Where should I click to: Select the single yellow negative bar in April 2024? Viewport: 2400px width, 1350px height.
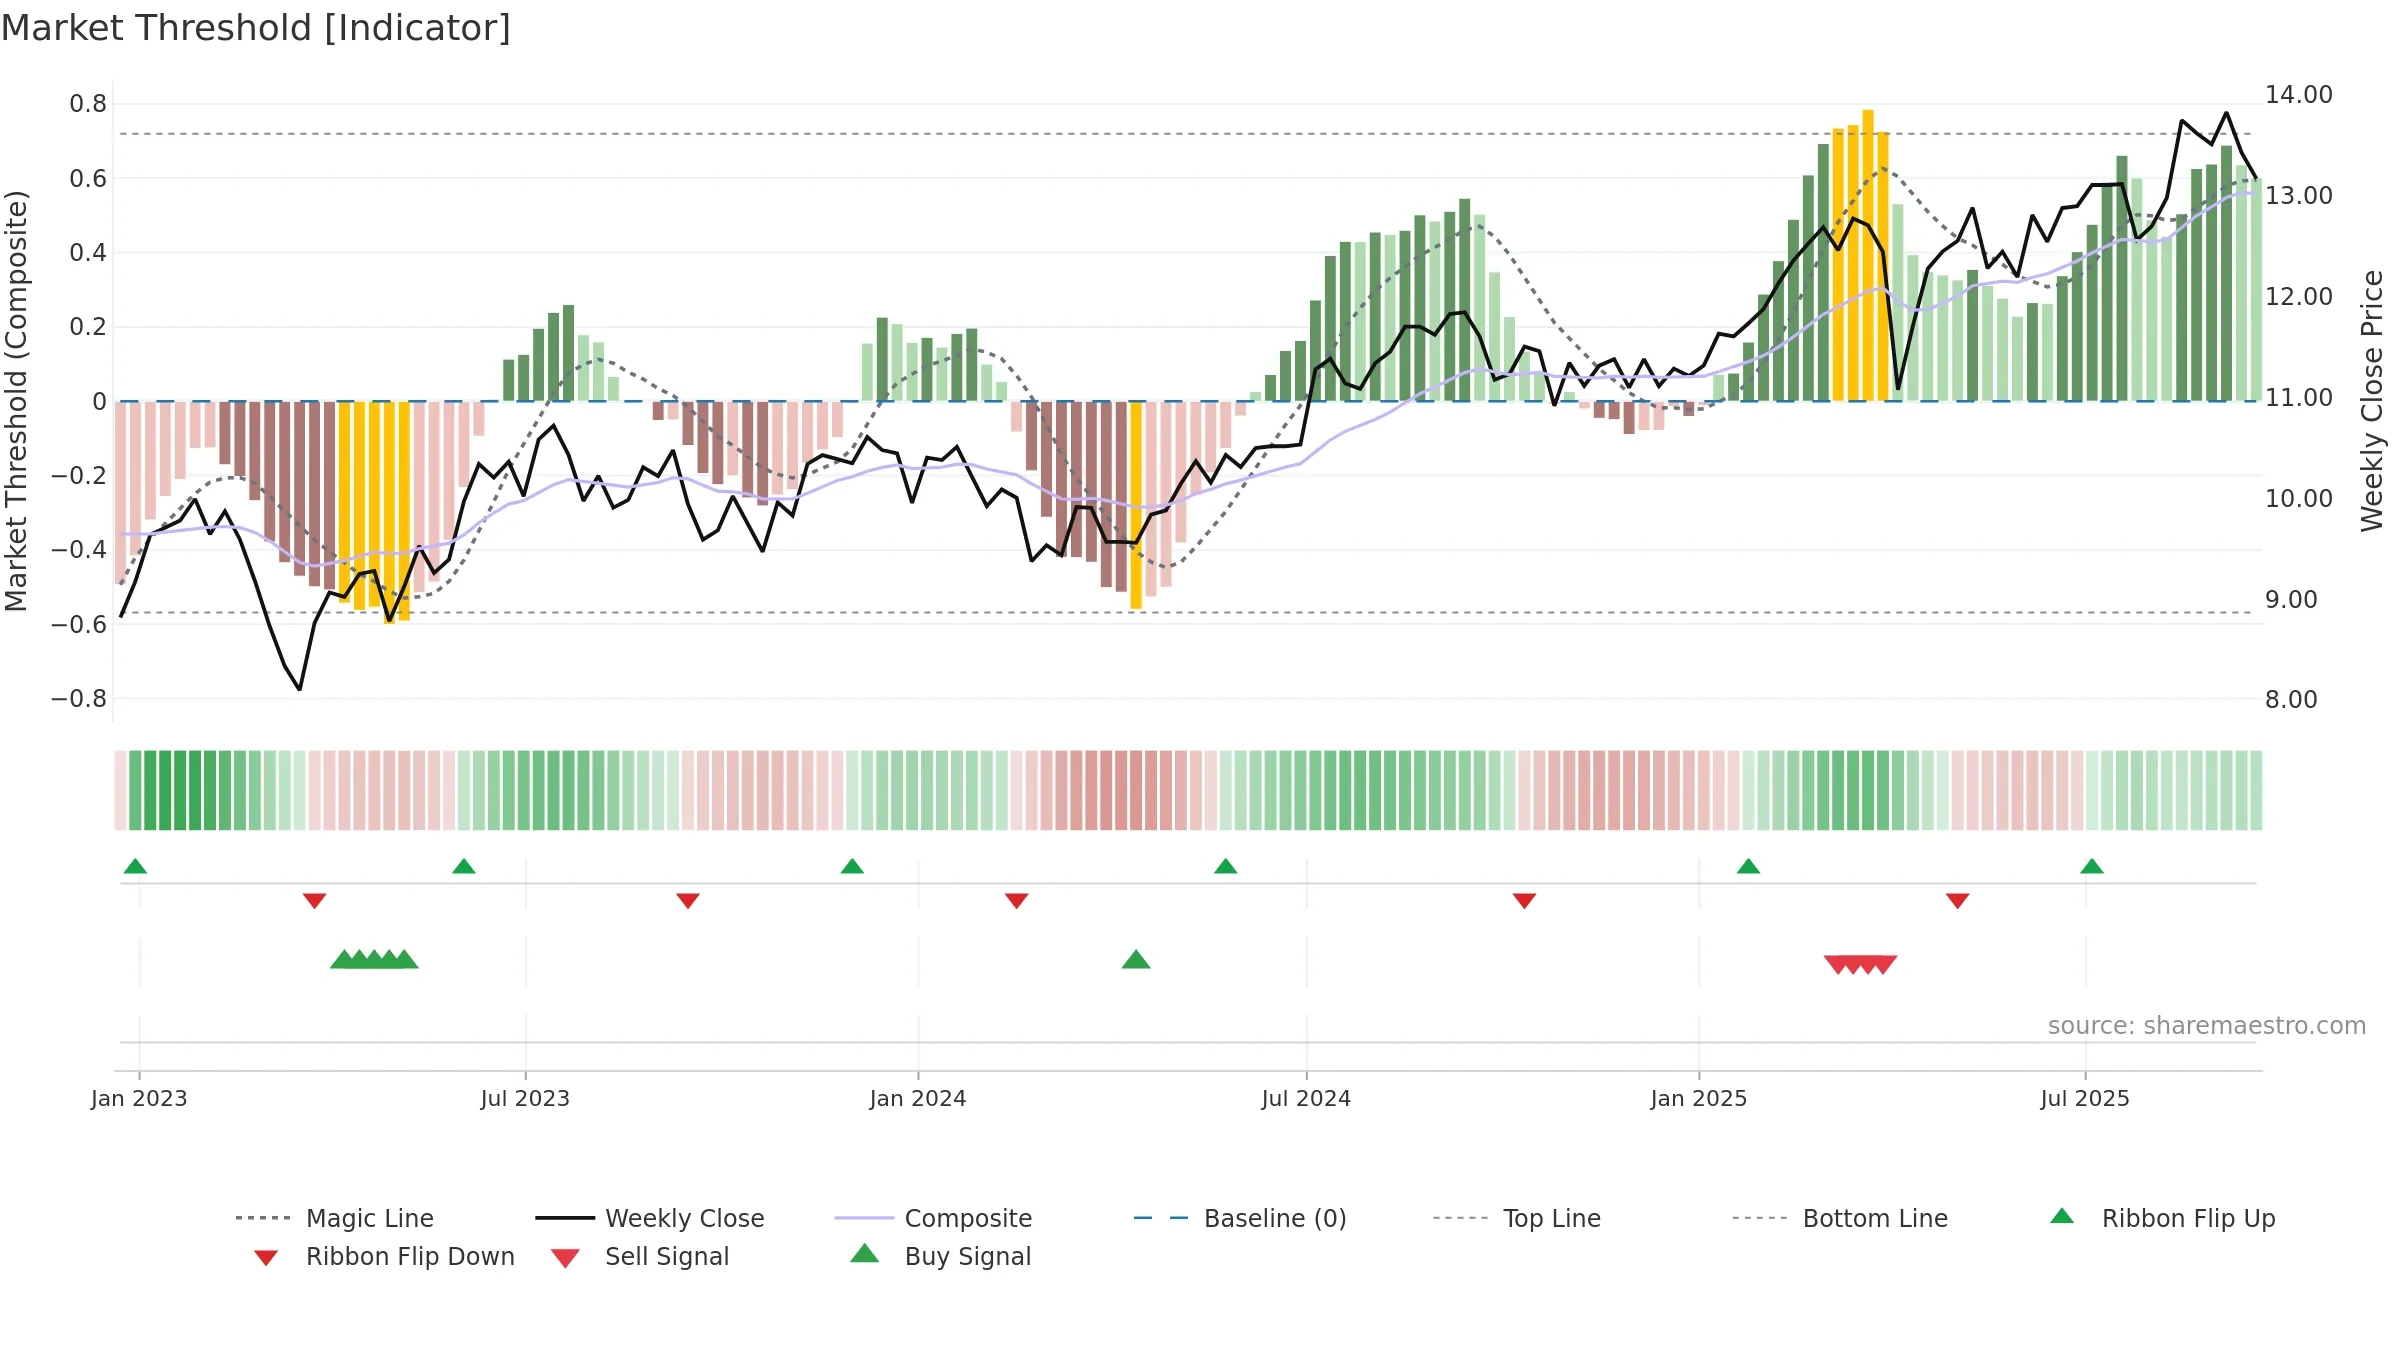pyautogui.click(x=1136, y=505)
